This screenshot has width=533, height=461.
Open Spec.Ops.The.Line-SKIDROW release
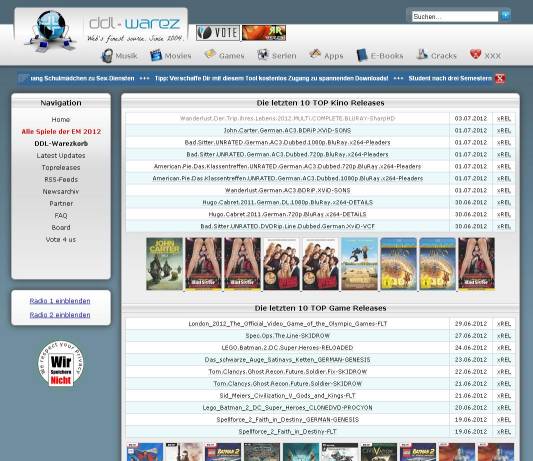[288, 336]
